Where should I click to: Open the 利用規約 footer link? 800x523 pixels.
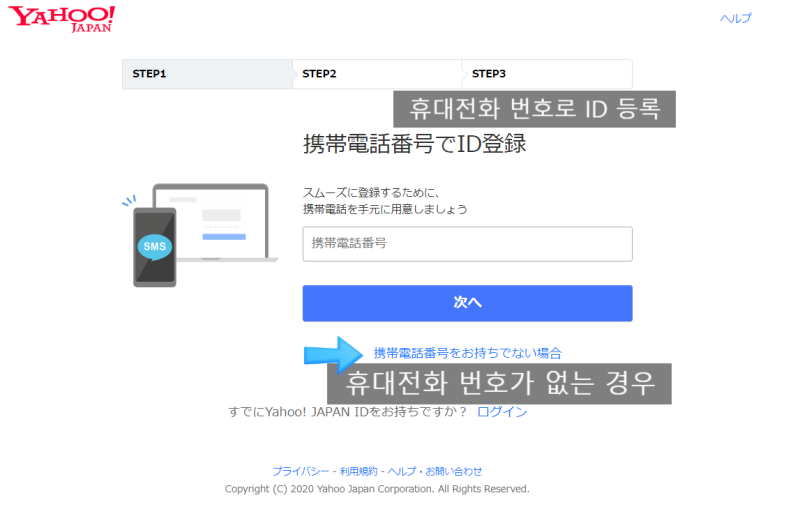click(359, 471)
